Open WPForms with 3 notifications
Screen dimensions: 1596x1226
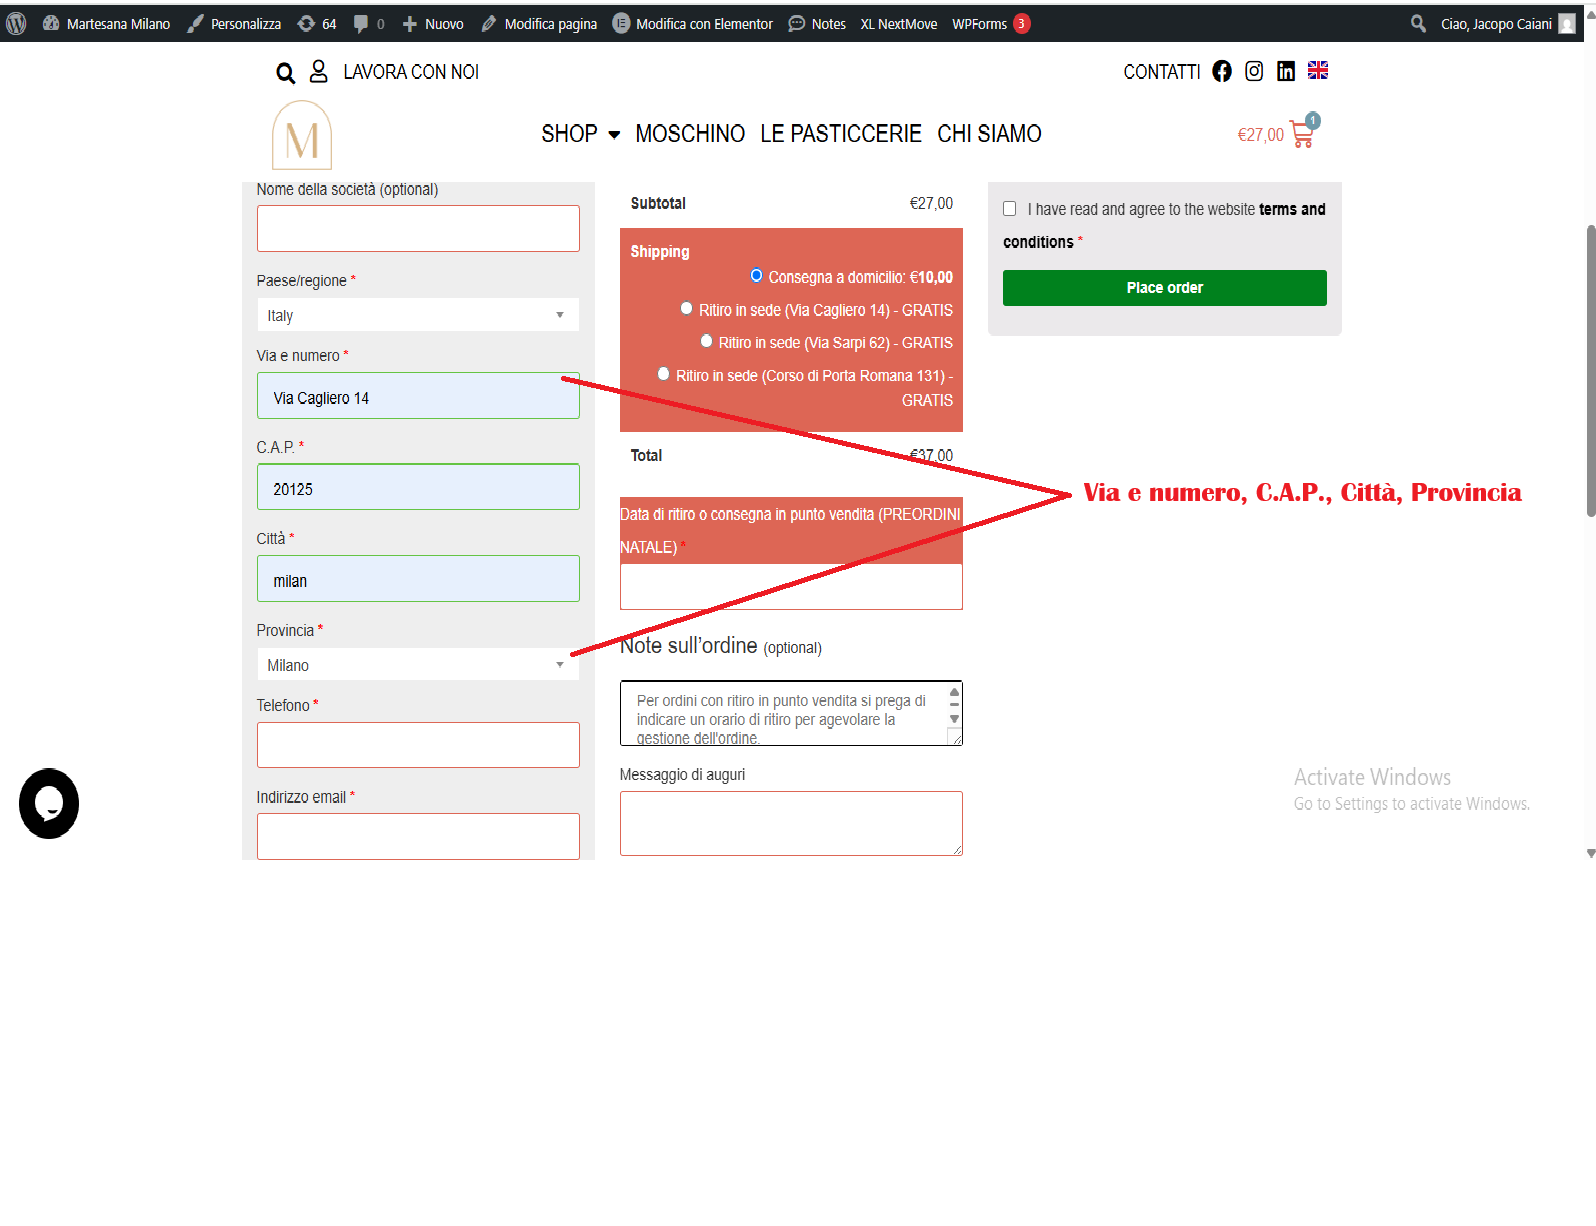point(991,24)
